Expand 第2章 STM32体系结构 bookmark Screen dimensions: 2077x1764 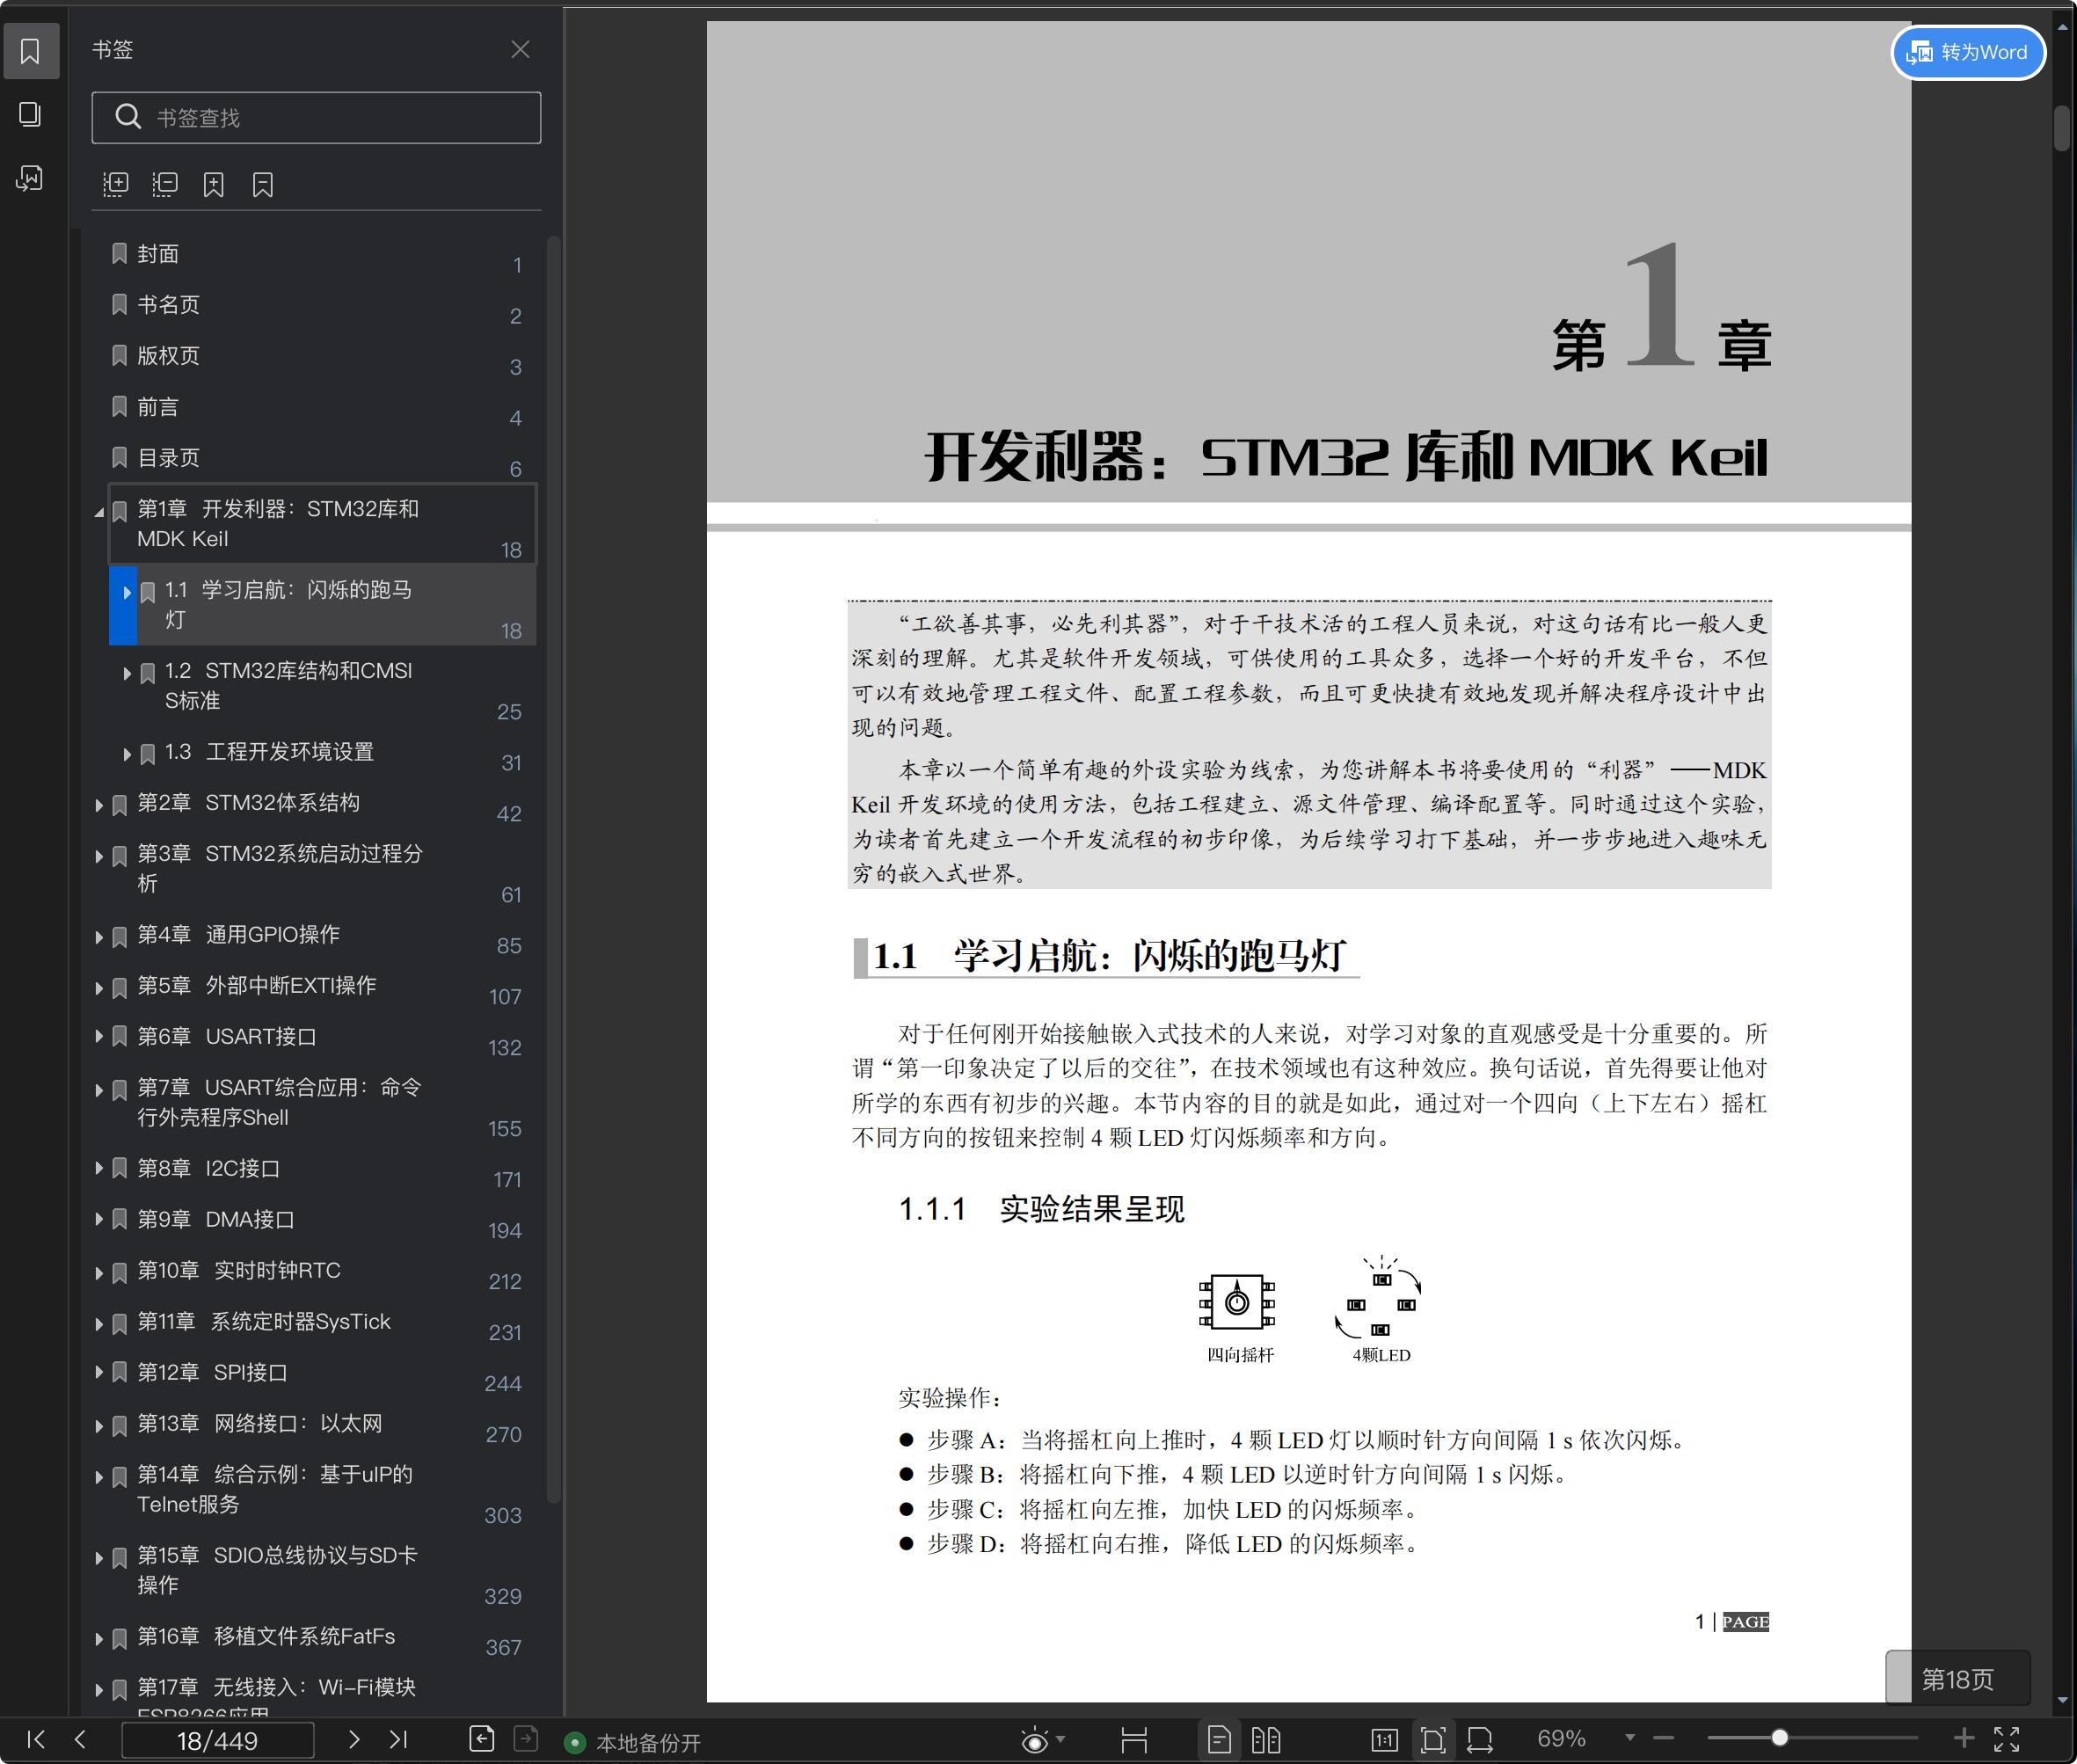tap(99, 805)
